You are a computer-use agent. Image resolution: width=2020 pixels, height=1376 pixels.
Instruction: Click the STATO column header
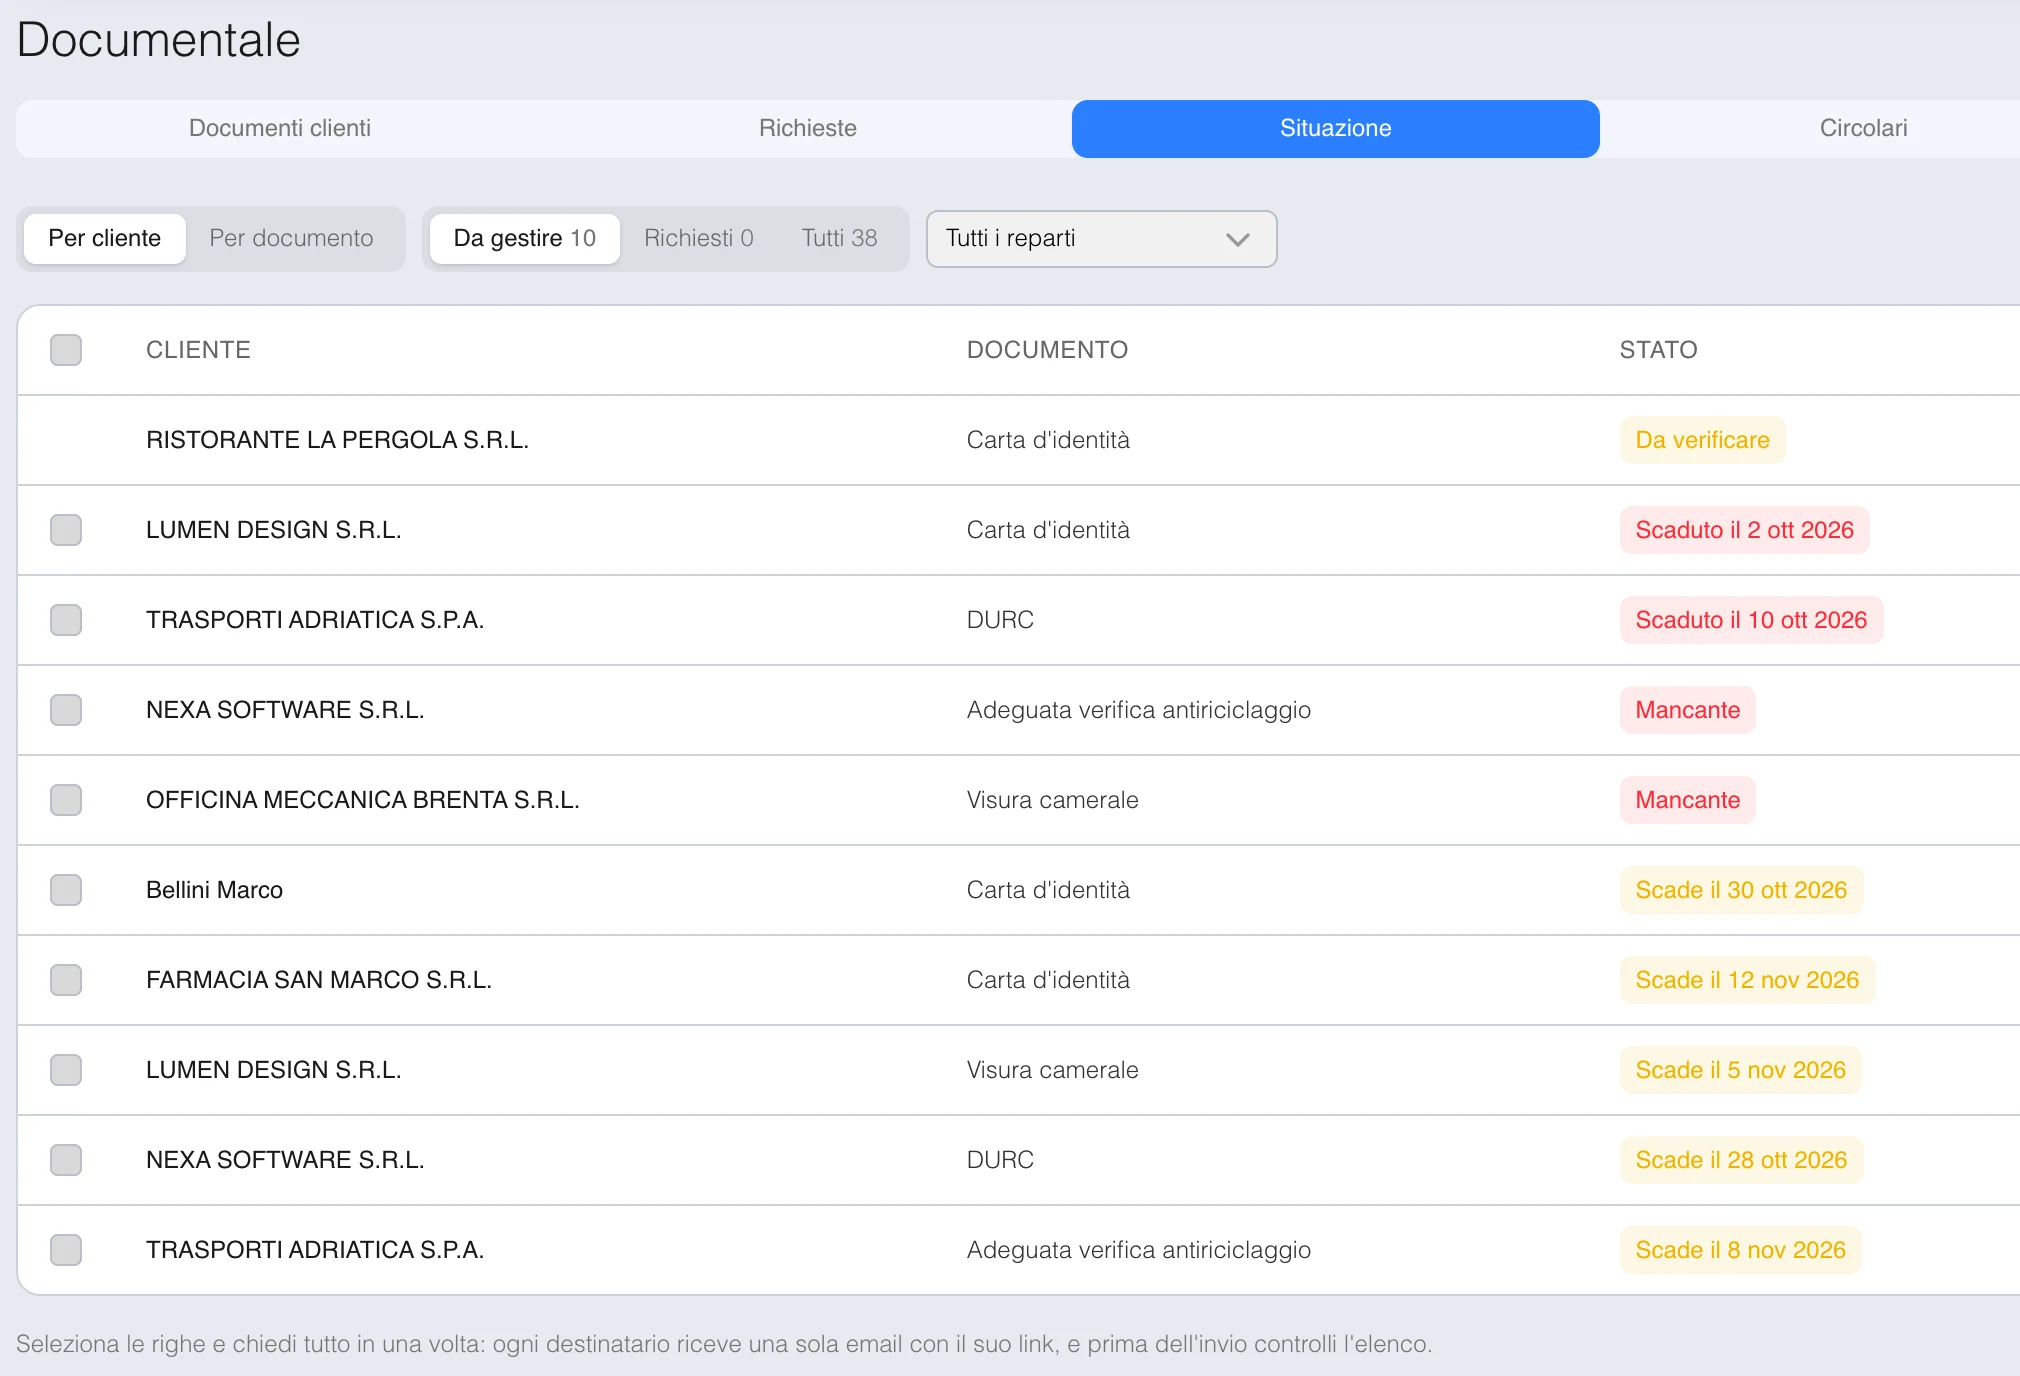pyautogui.click(x=1658, y=350)
